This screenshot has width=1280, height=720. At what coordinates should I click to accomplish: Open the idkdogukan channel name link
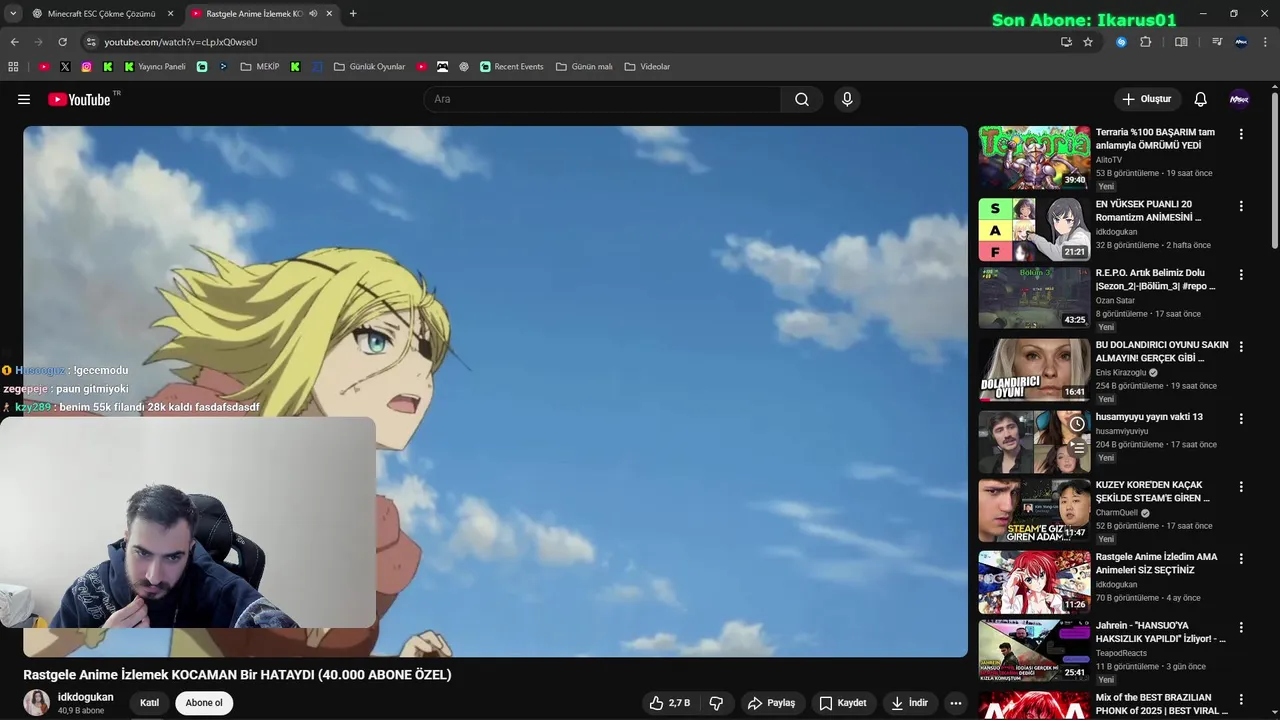86,697
